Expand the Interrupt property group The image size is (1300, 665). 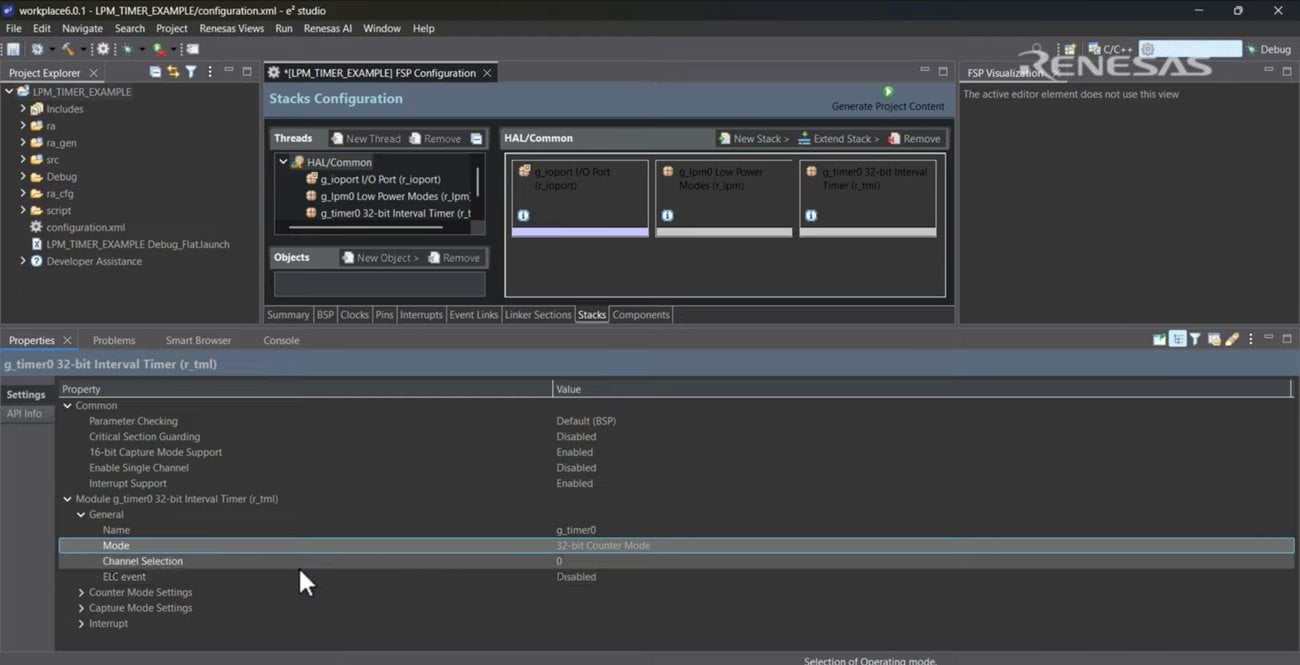coord(81,624)
